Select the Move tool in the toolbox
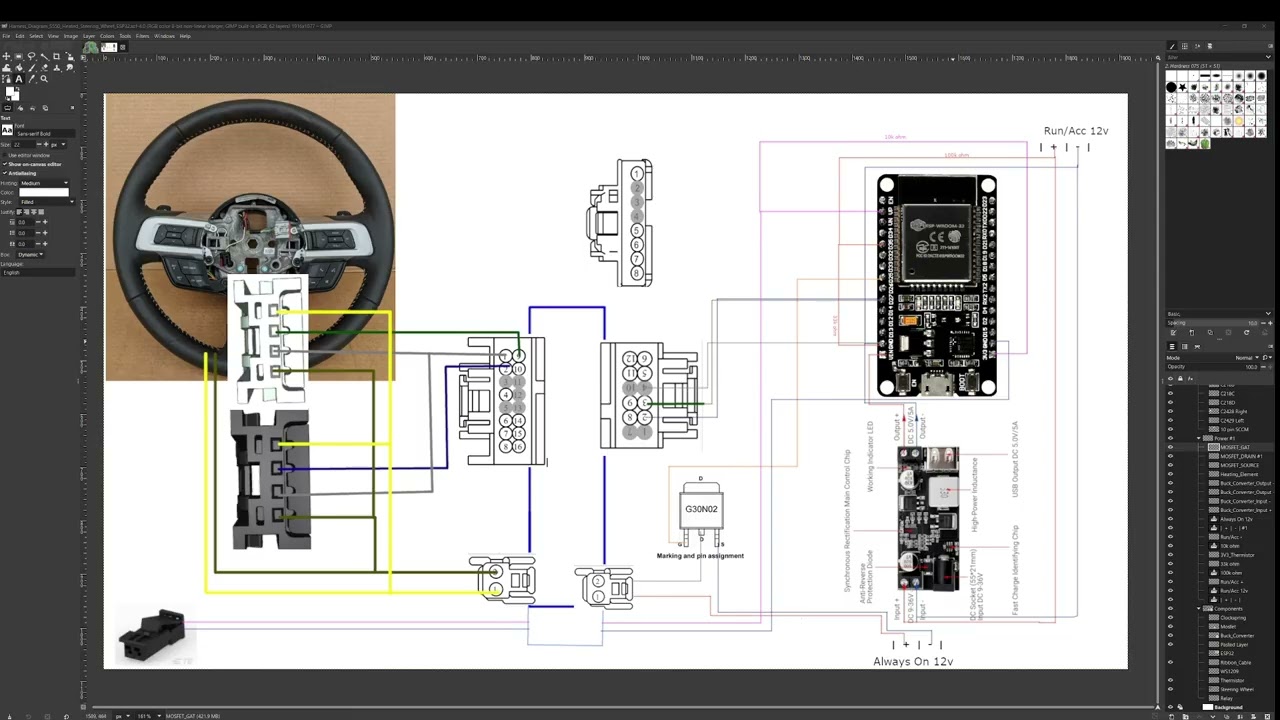 pos(6,56)
